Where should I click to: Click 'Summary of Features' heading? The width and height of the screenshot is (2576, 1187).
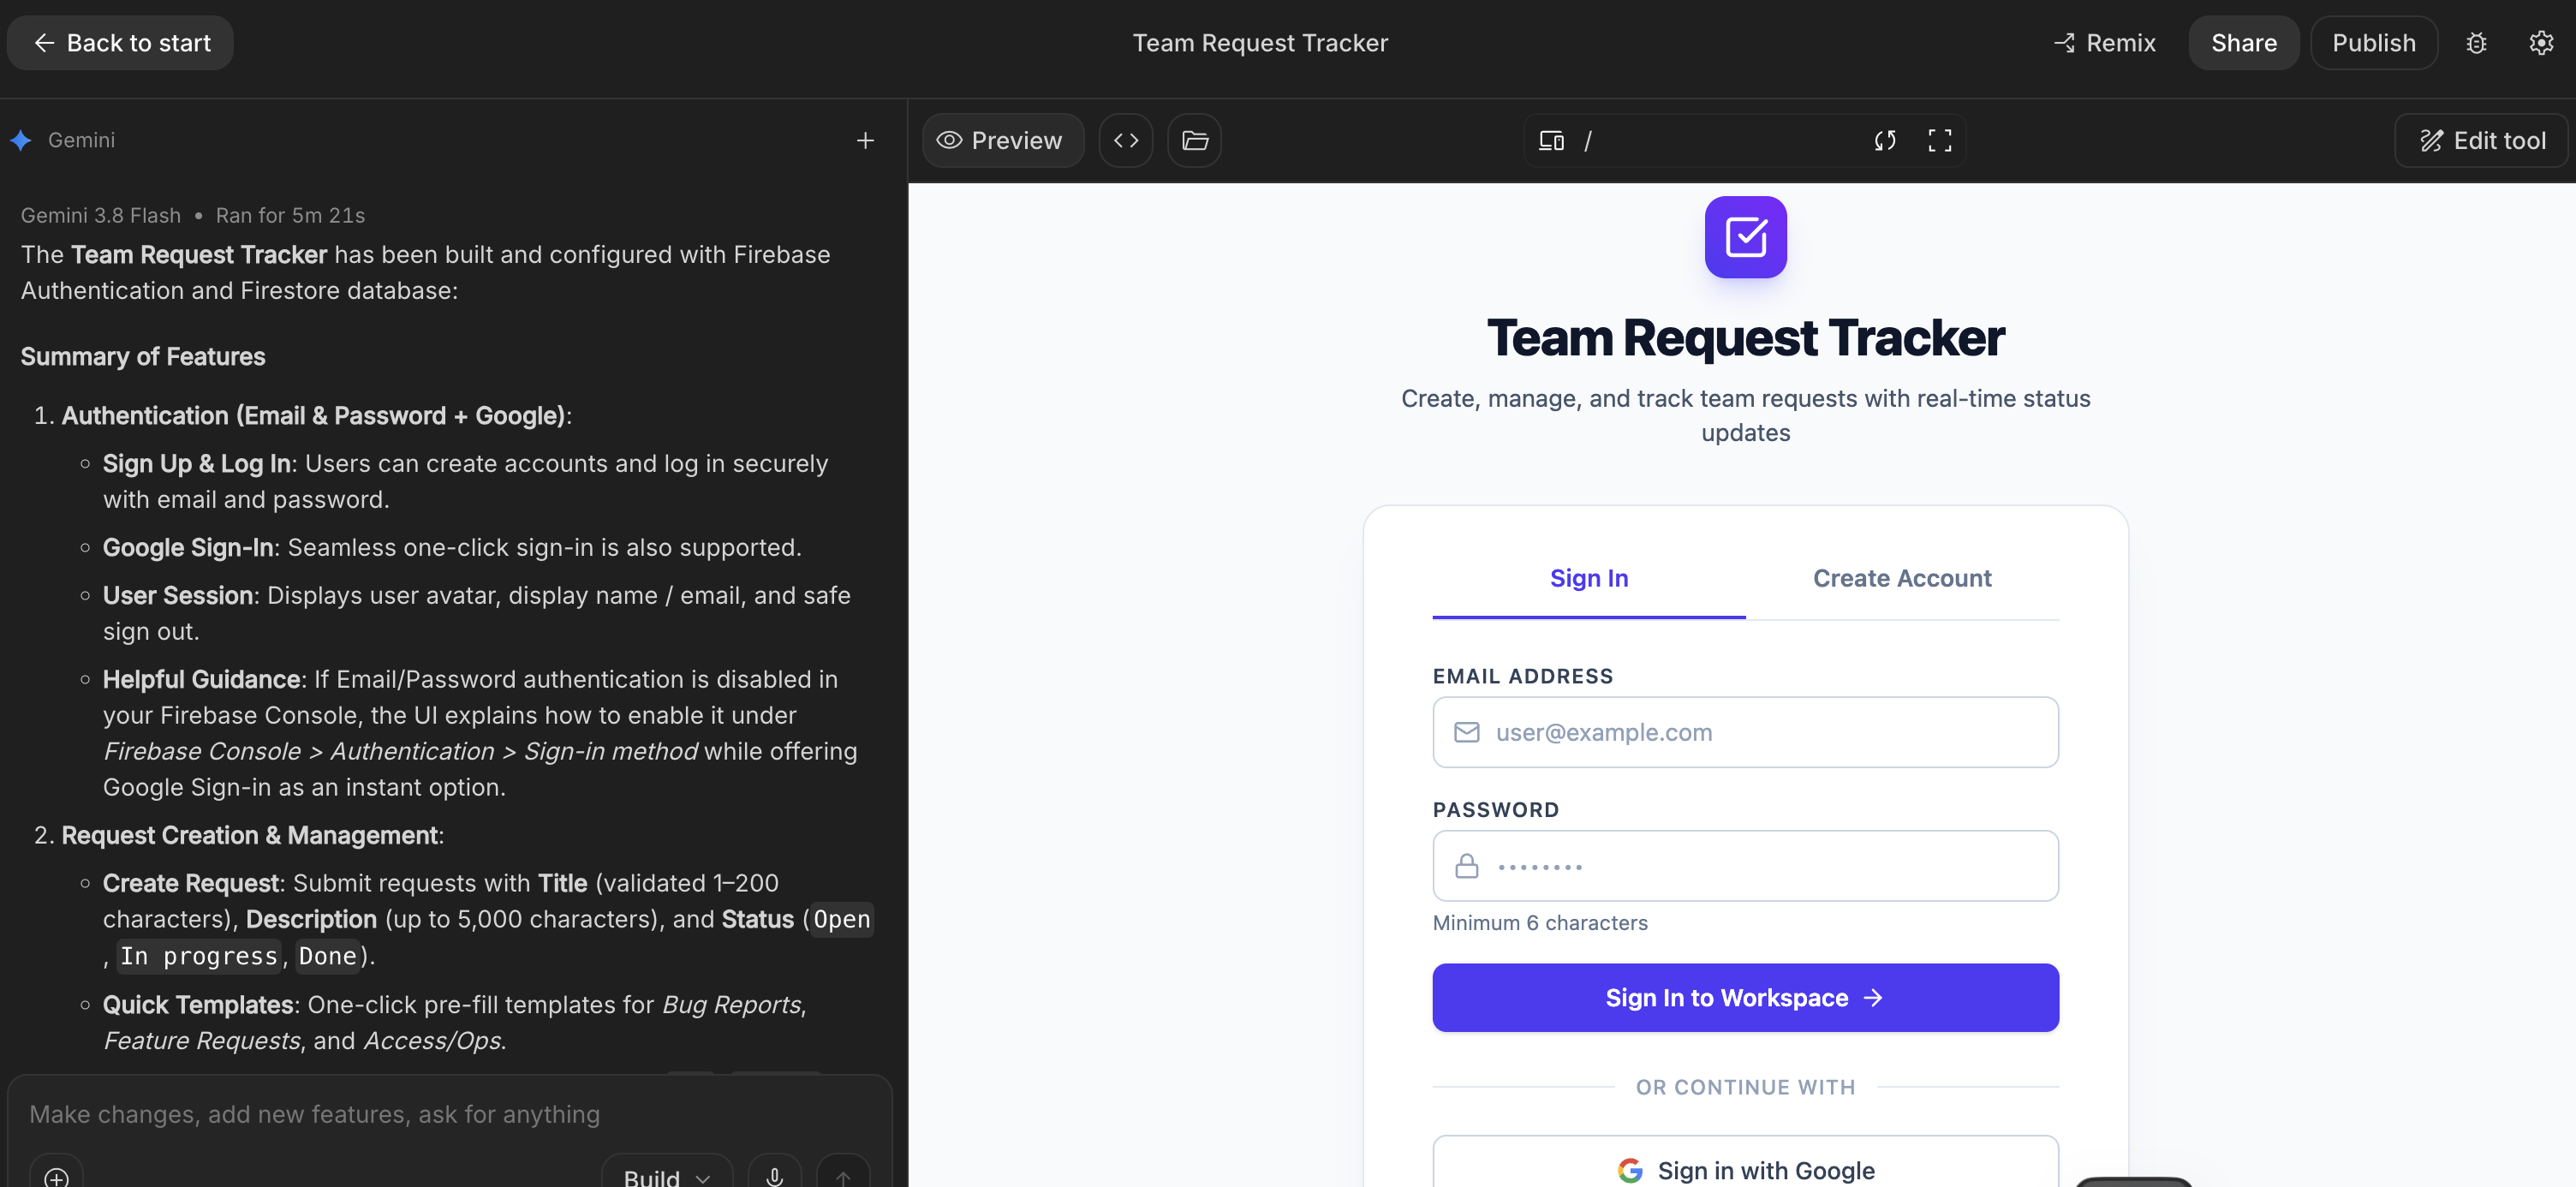(x=143, y=357)
